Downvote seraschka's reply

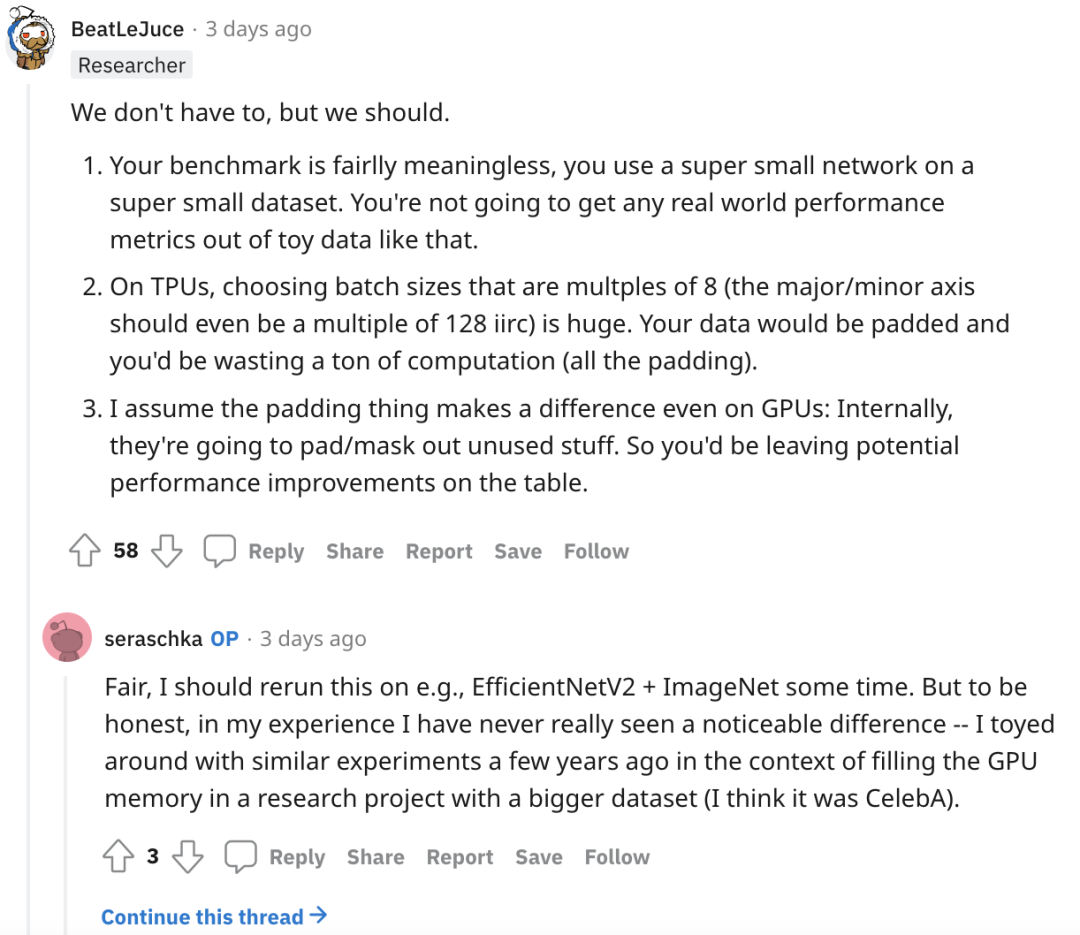(x=187, y=857)
